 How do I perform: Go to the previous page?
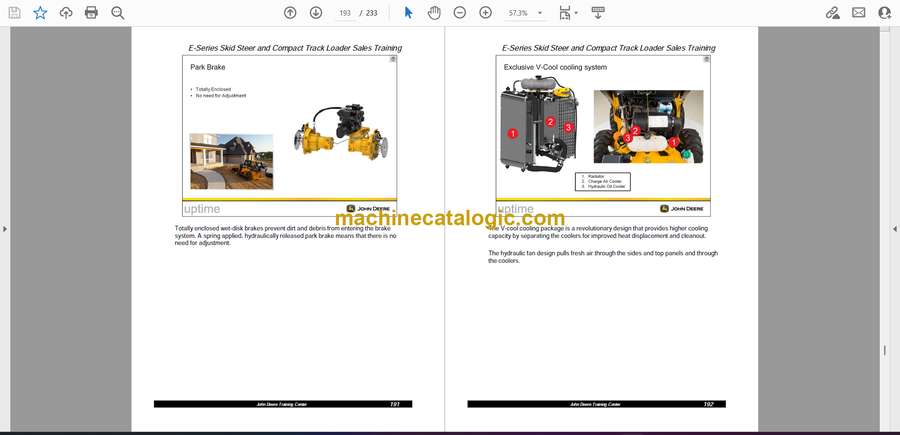click(x=290, y=13)
